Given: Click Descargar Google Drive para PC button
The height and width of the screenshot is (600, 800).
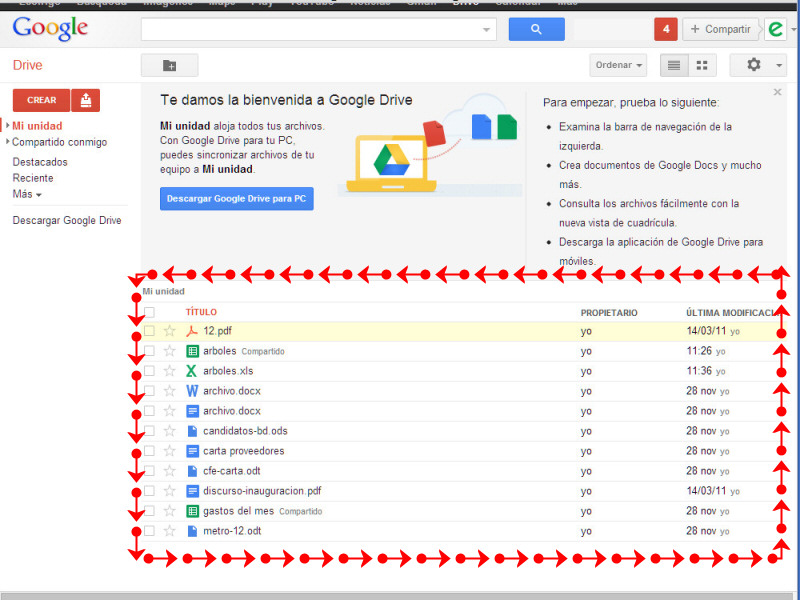Looking at the screenshot, I should coord(237,199).
